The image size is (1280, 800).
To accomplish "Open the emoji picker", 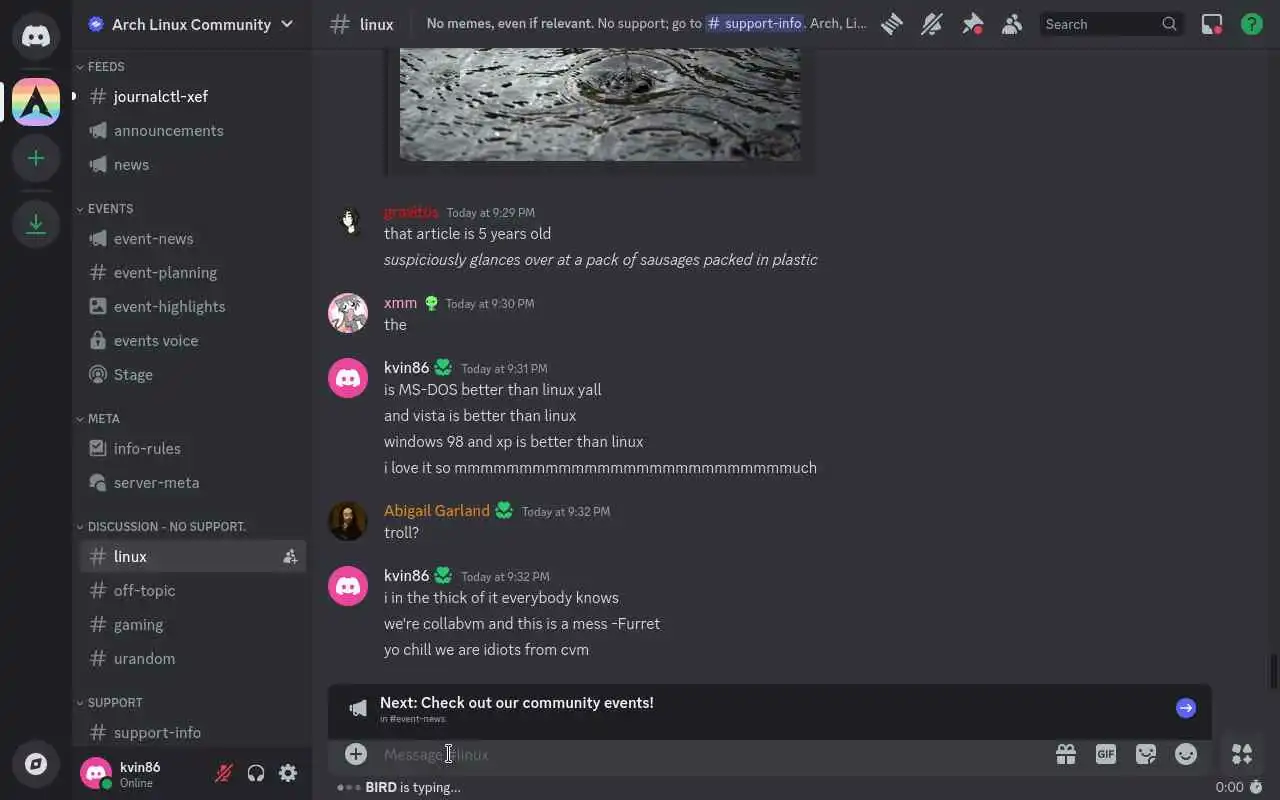I will pyautogui.click(x=1186, y=754).
